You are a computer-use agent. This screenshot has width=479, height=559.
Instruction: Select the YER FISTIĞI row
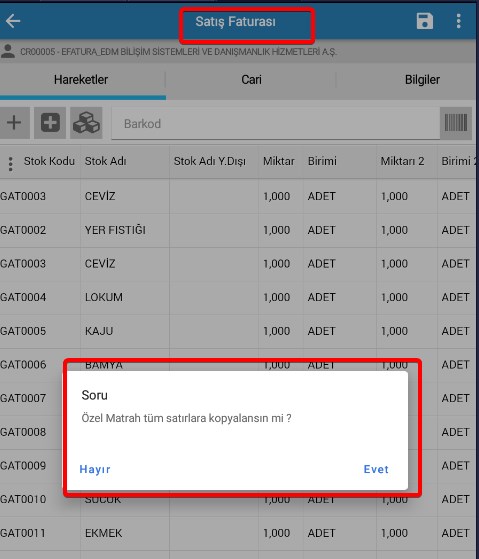tap(240, 230)
